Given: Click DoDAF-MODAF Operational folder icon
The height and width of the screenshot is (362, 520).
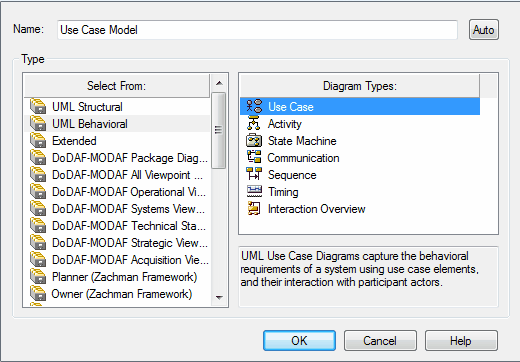Looking at the screenshot, I should pyautogui.click(x=38, y=191).
